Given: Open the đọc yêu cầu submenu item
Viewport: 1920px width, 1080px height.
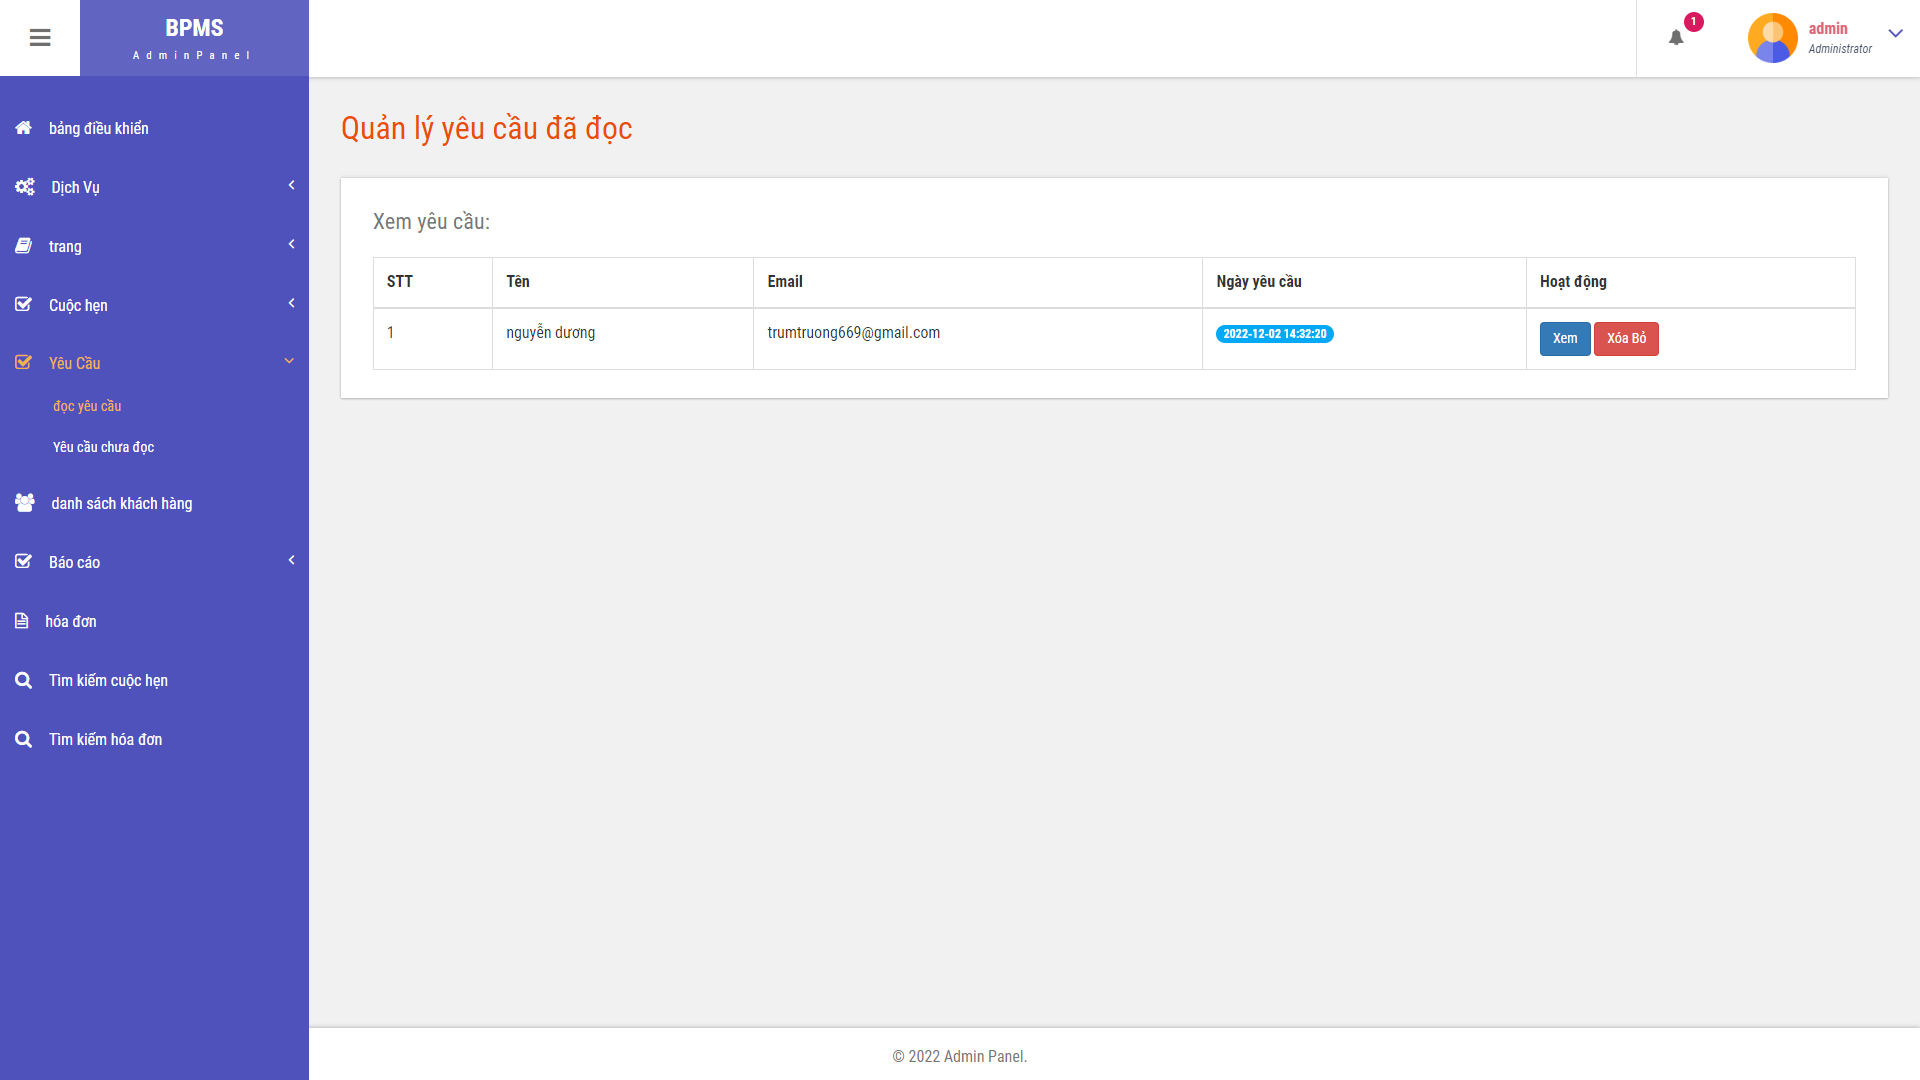Looking at the screenshot, I should tap(87, 406).
